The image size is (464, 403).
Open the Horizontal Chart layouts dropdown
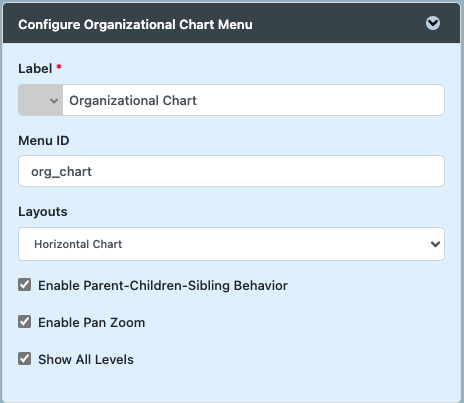tap(231, 244)
